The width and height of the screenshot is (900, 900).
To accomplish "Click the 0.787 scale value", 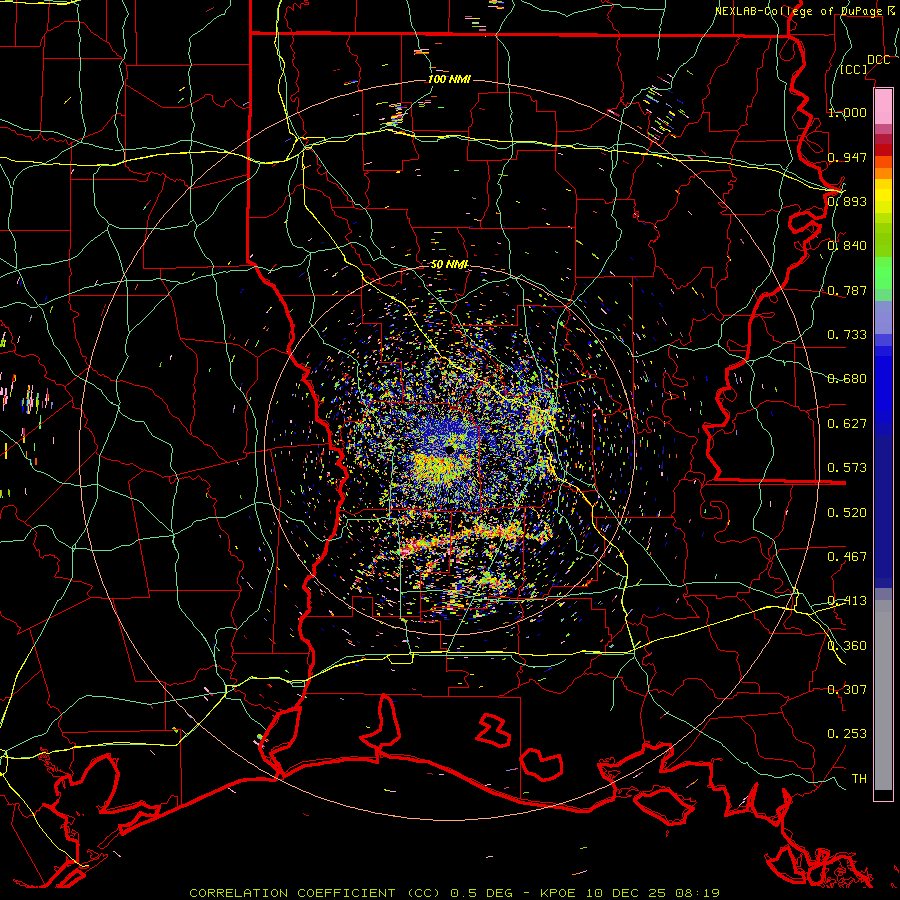I will coord(847,290).
